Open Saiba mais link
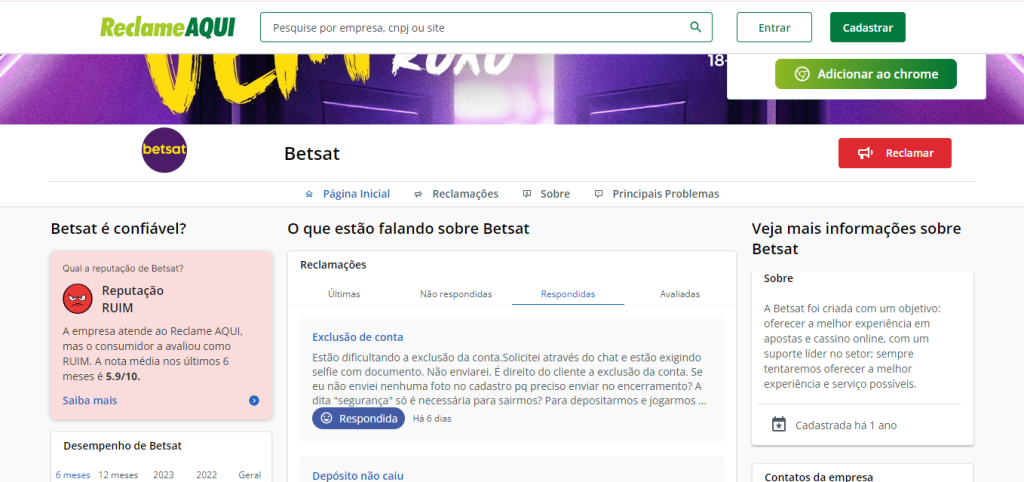 [90, 400]
